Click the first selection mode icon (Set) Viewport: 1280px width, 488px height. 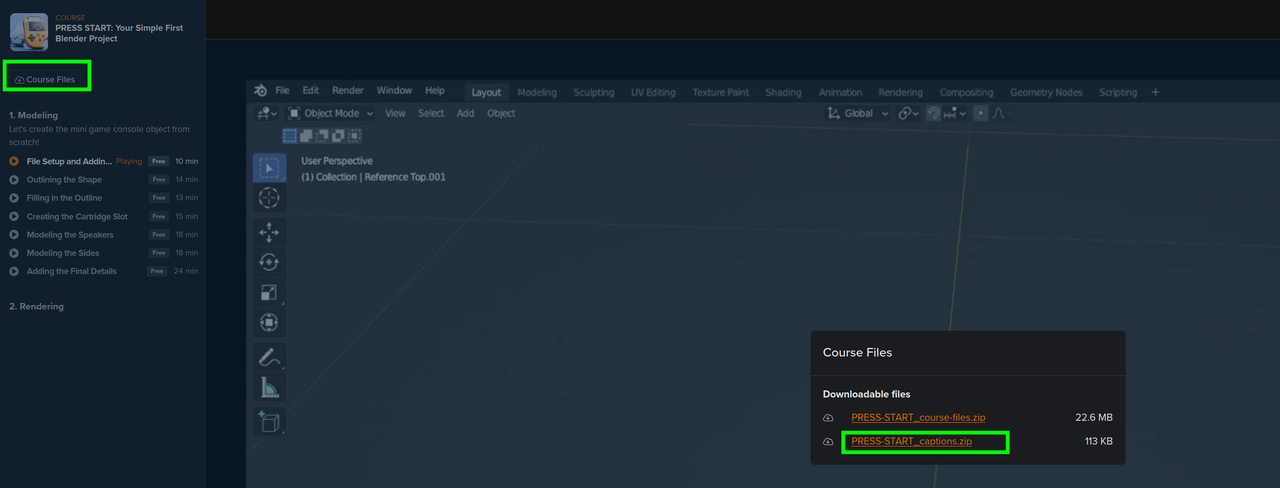pyautogui.click(x=290, y=135)
